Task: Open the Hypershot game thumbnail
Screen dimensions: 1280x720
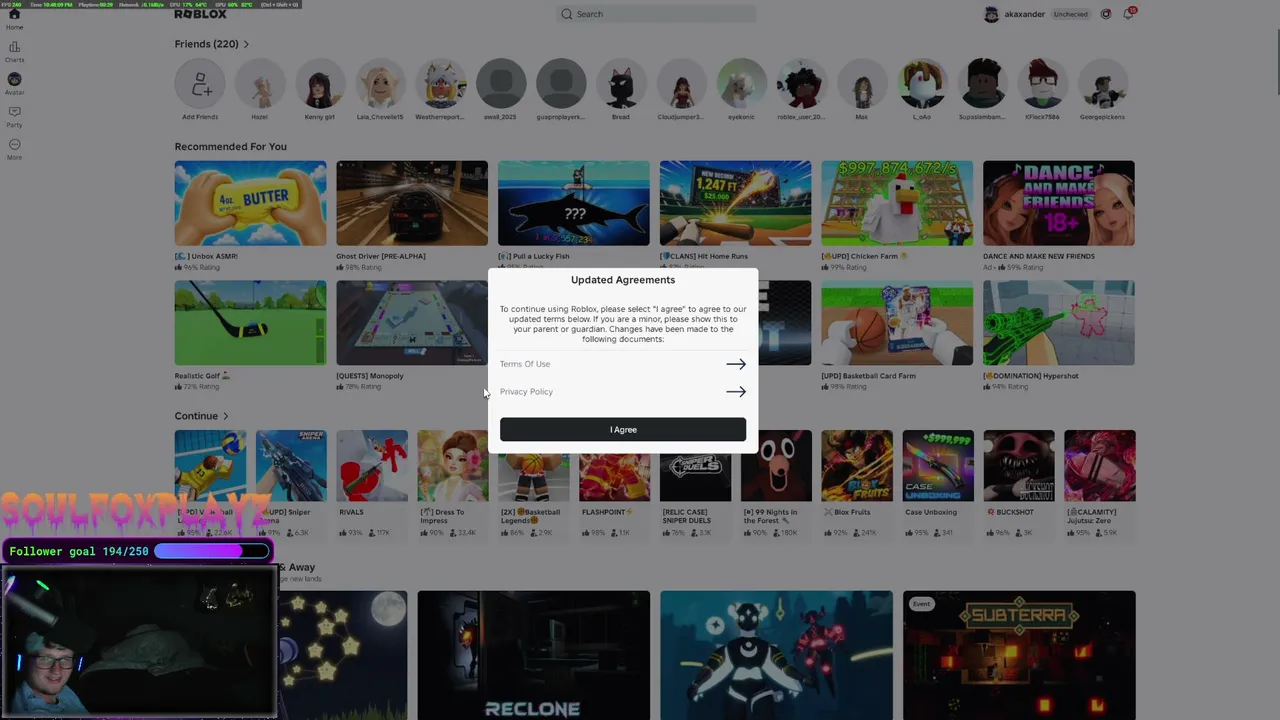Action: click(x=1059, y=323)
